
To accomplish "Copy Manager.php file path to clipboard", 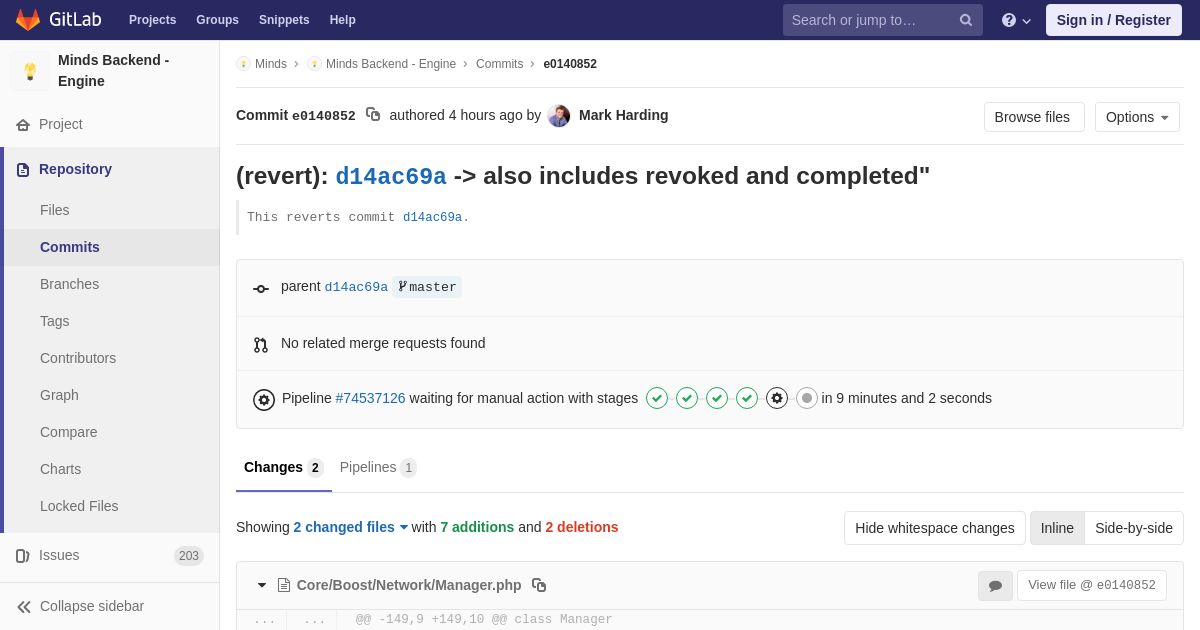I will click(539, 585).
